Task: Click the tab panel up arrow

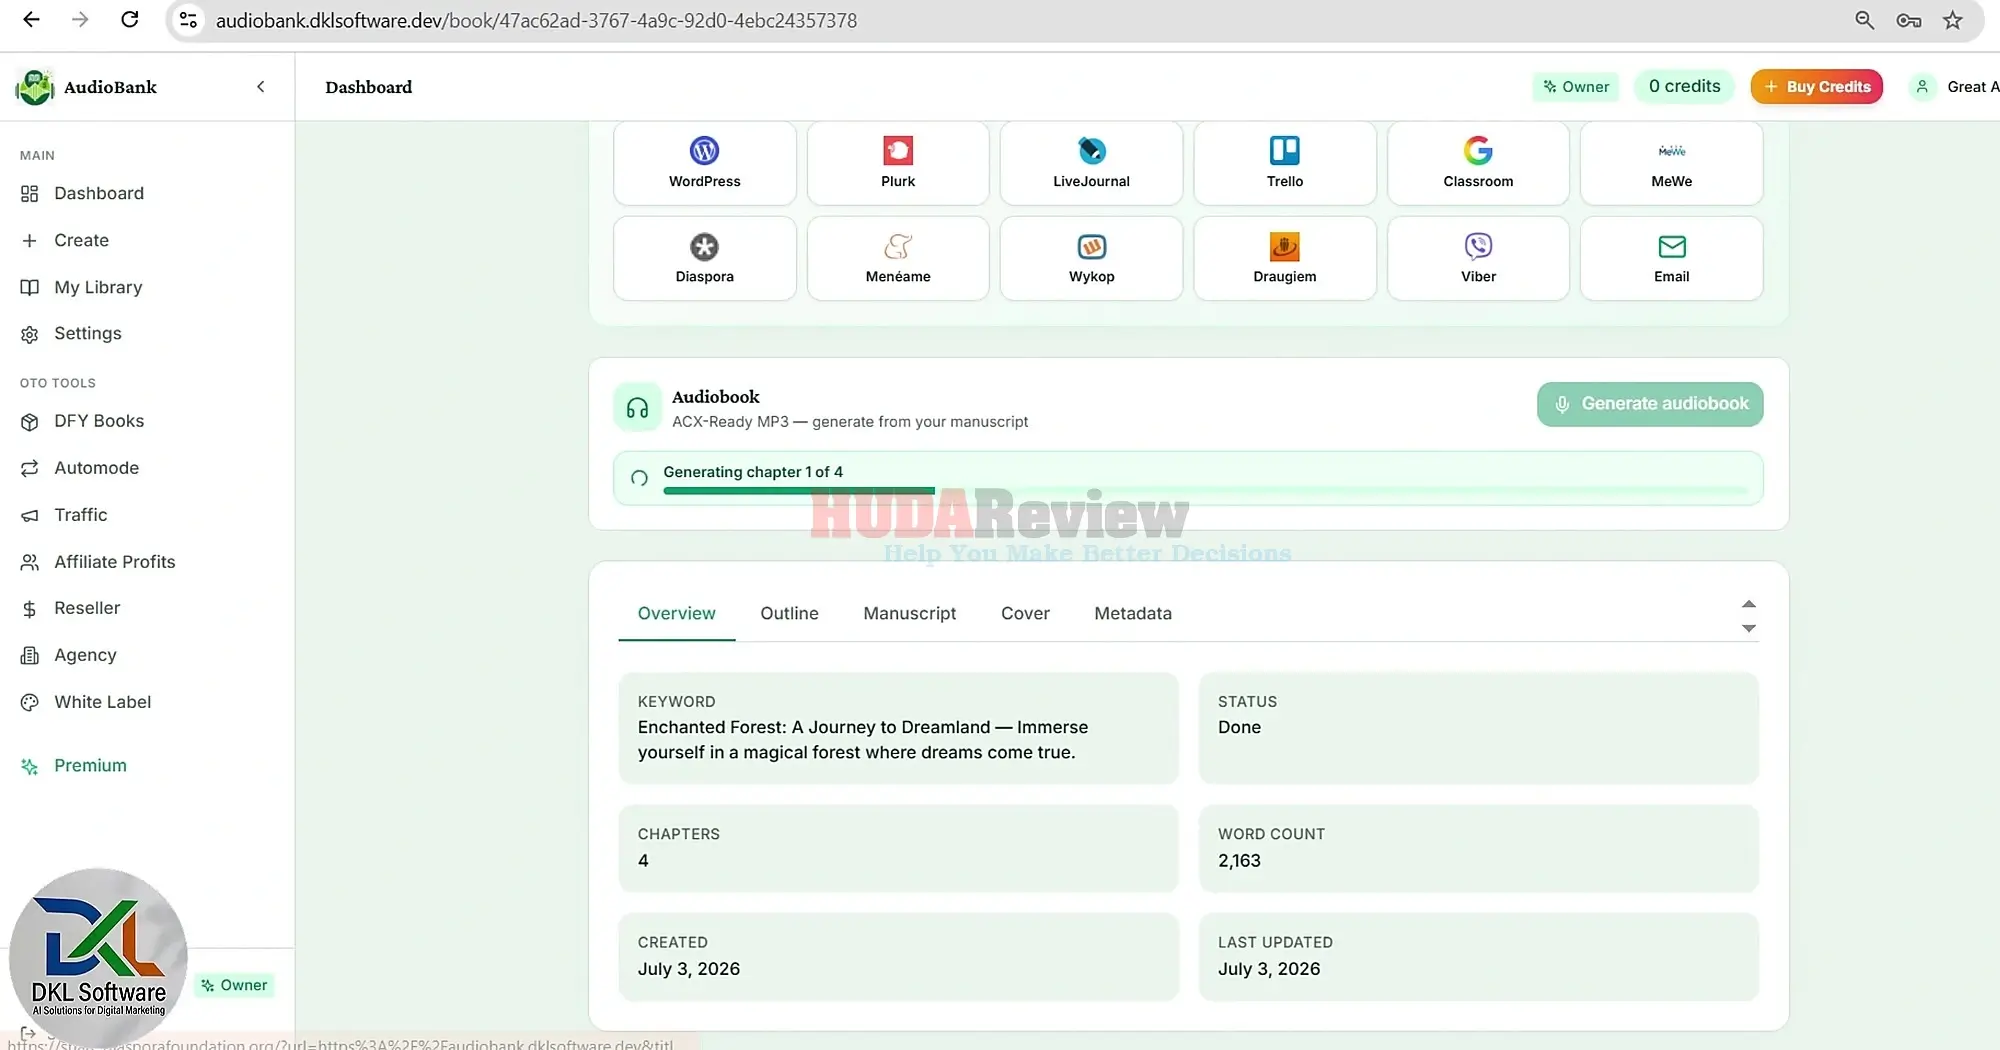Action: point(1748,604)
